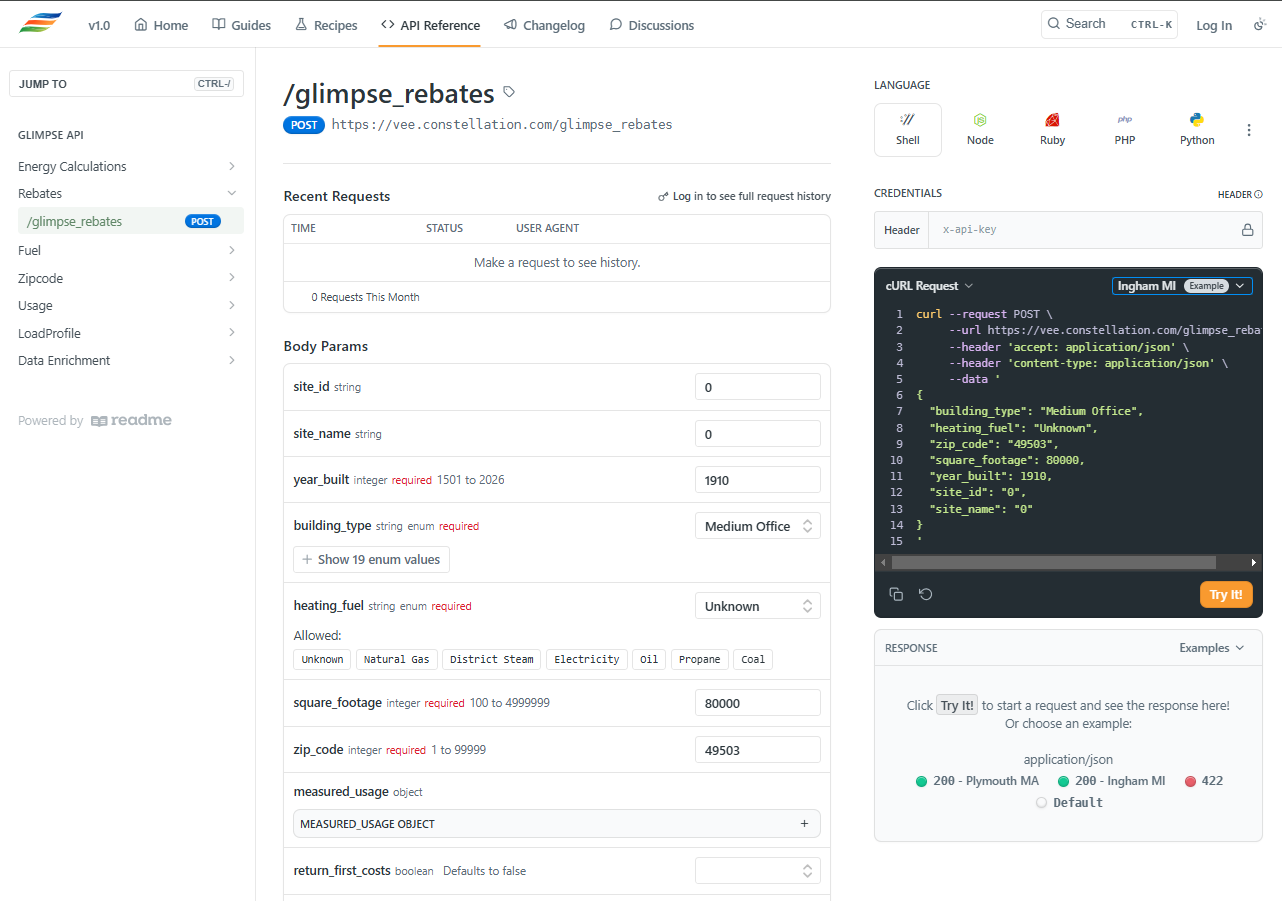Click the Natural Gas allowed value
The height and width of the screenshot is (901, 1282).
pyautogui.click(x=396, y=659)
